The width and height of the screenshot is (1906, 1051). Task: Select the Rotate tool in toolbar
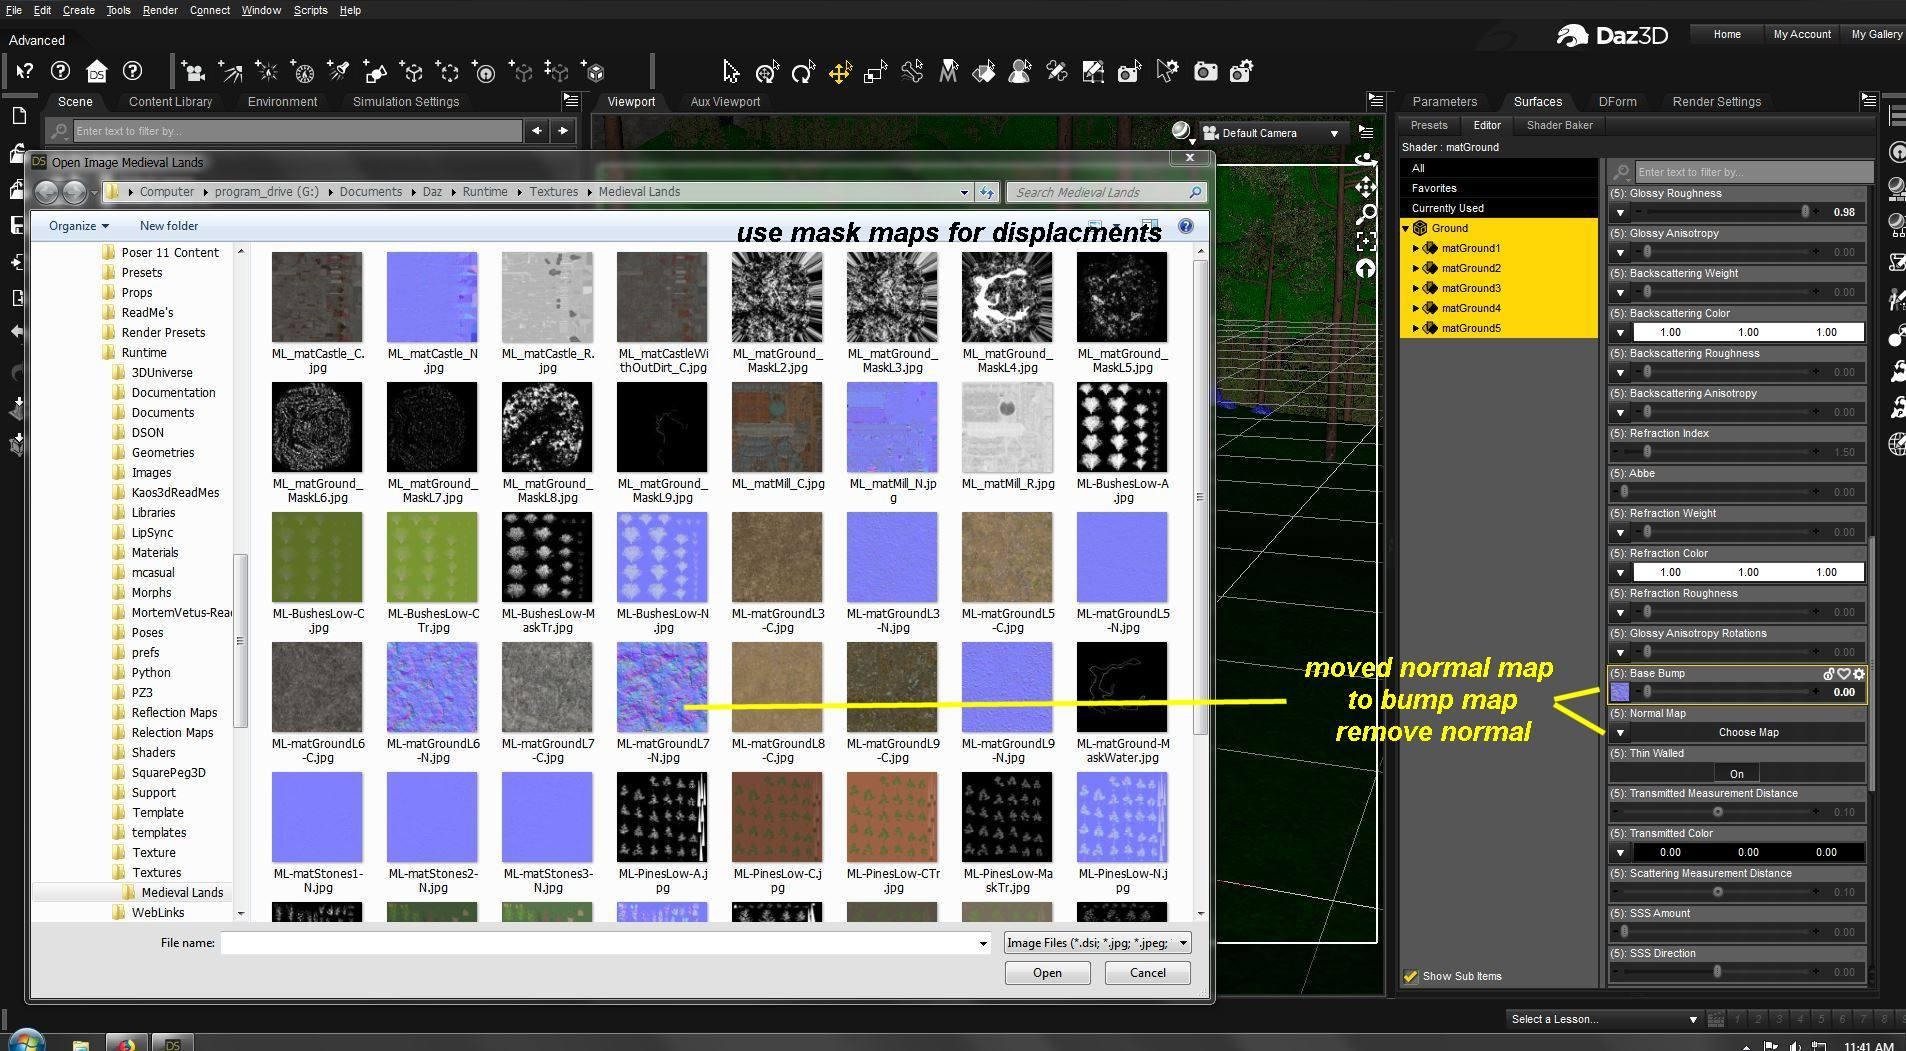tap(803, 72)
